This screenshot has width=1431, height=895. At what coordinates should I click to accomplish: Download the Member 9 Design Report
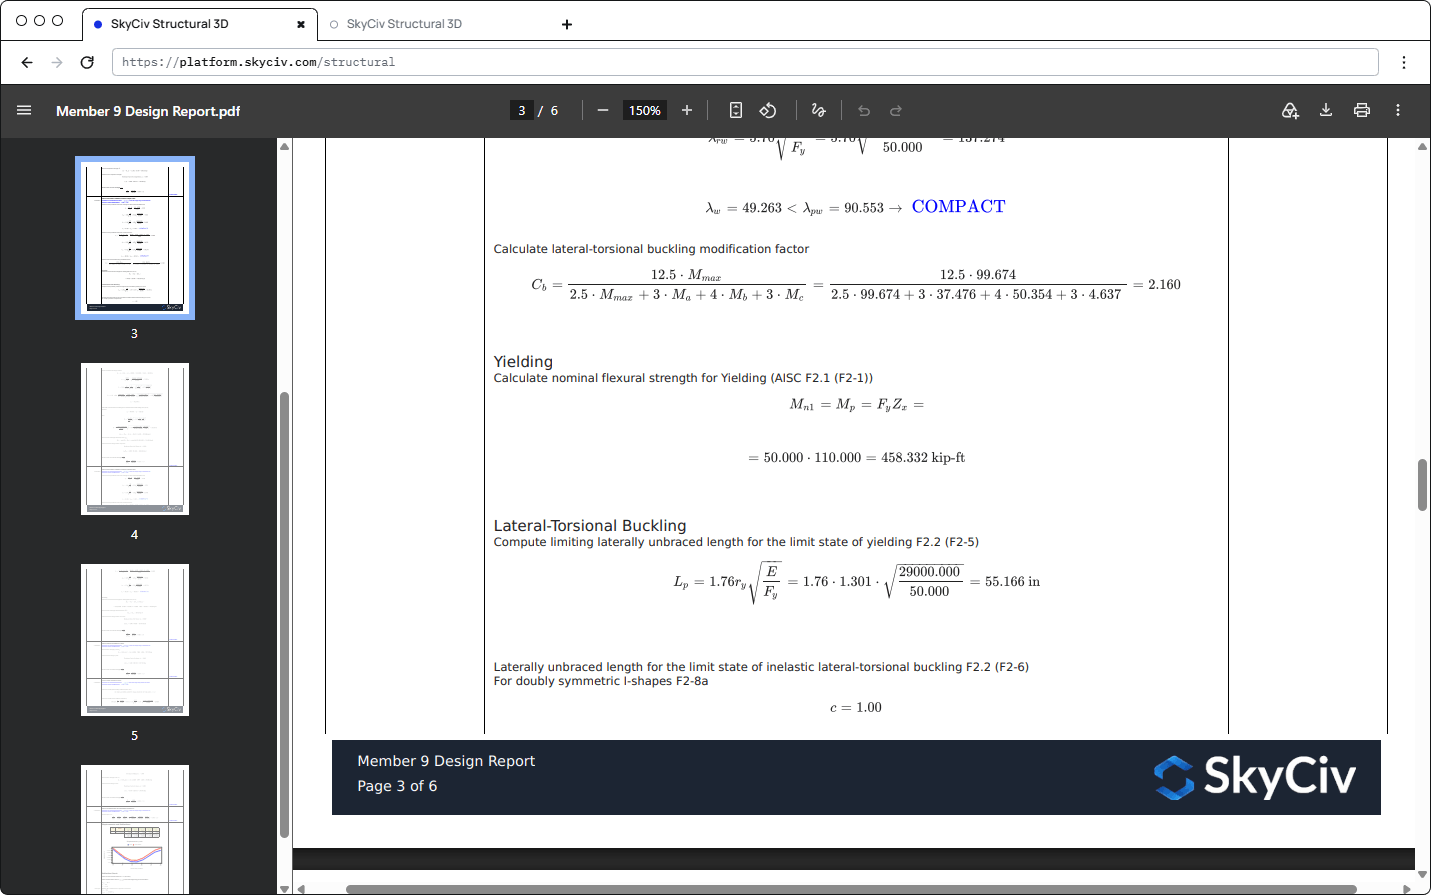click(x=1326, y=111)
